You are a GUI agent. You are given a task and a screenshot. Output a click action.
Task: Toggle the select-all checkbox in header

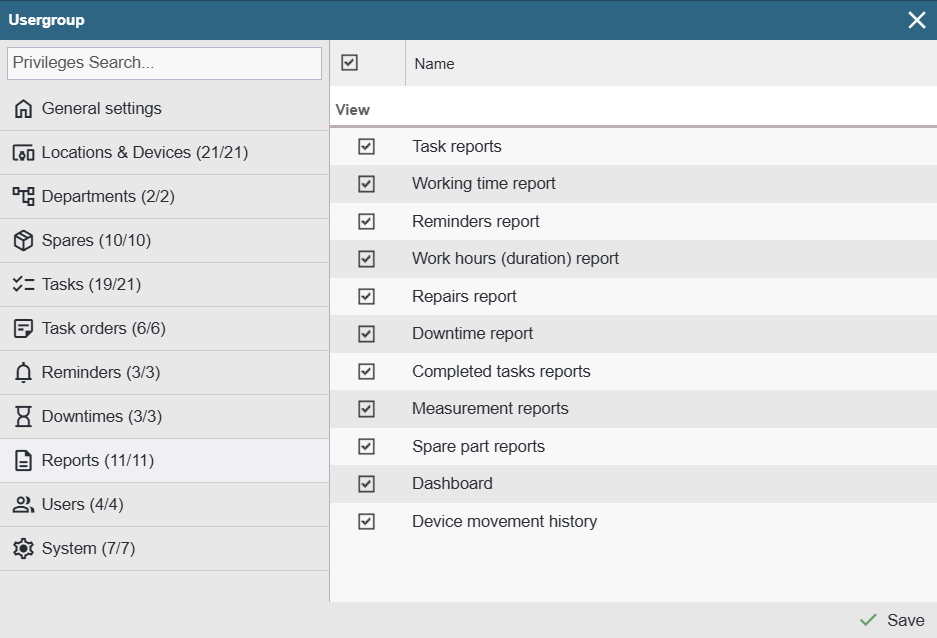tap(349, 63)
